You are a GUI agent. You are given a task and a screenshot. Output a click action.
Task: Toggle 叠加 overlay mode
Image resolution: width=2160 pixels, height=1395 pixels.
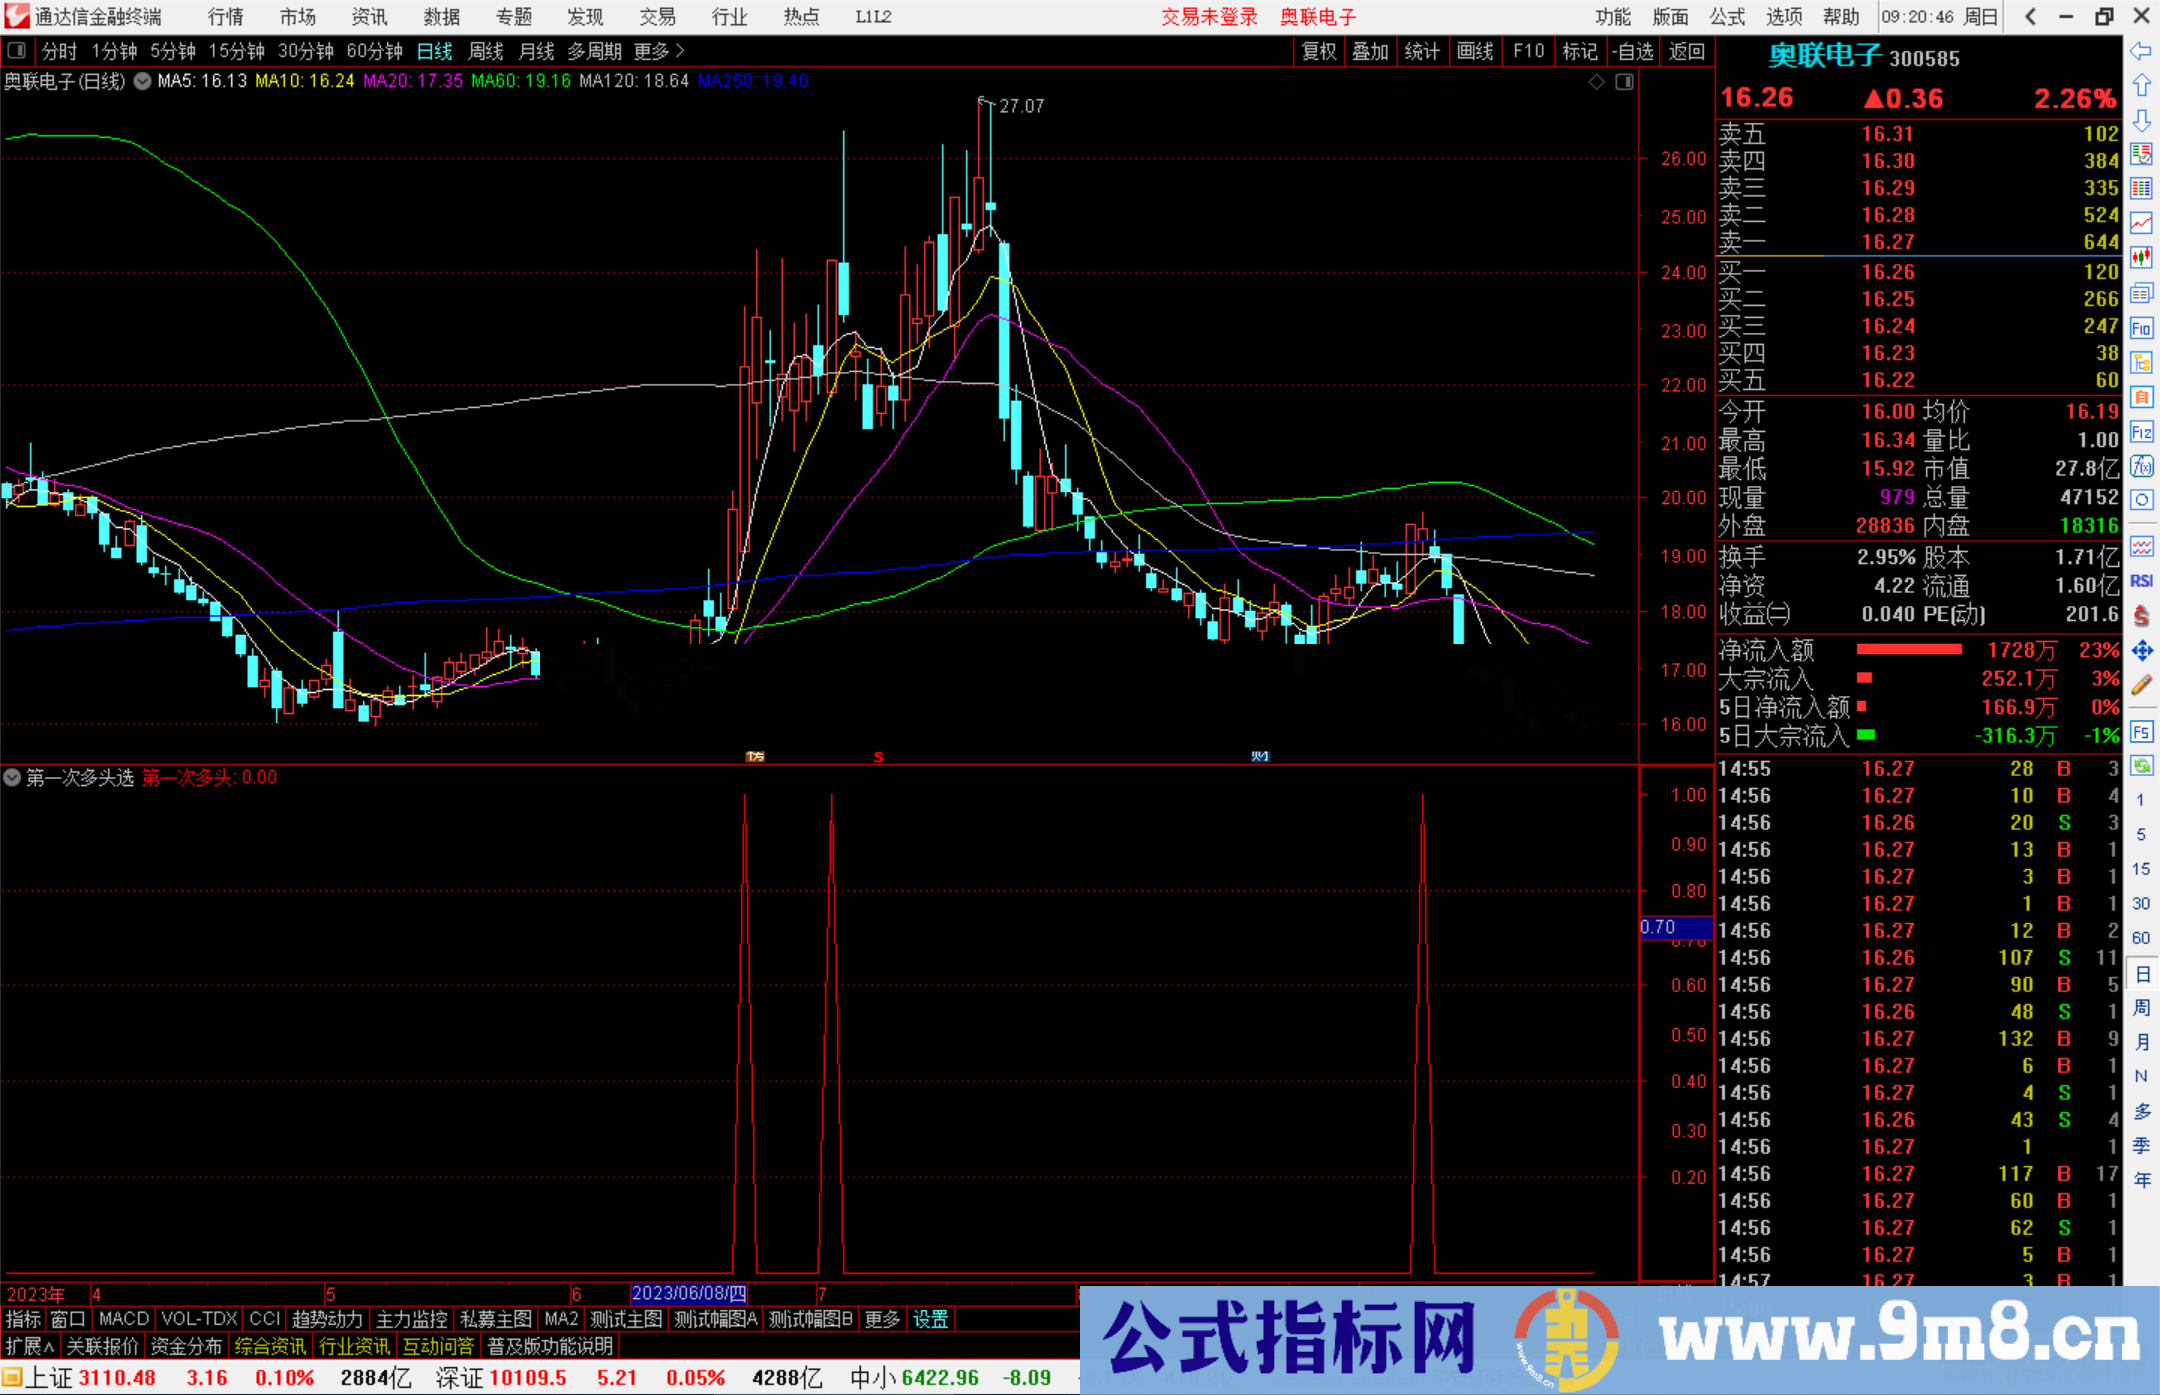point(1370,51)
